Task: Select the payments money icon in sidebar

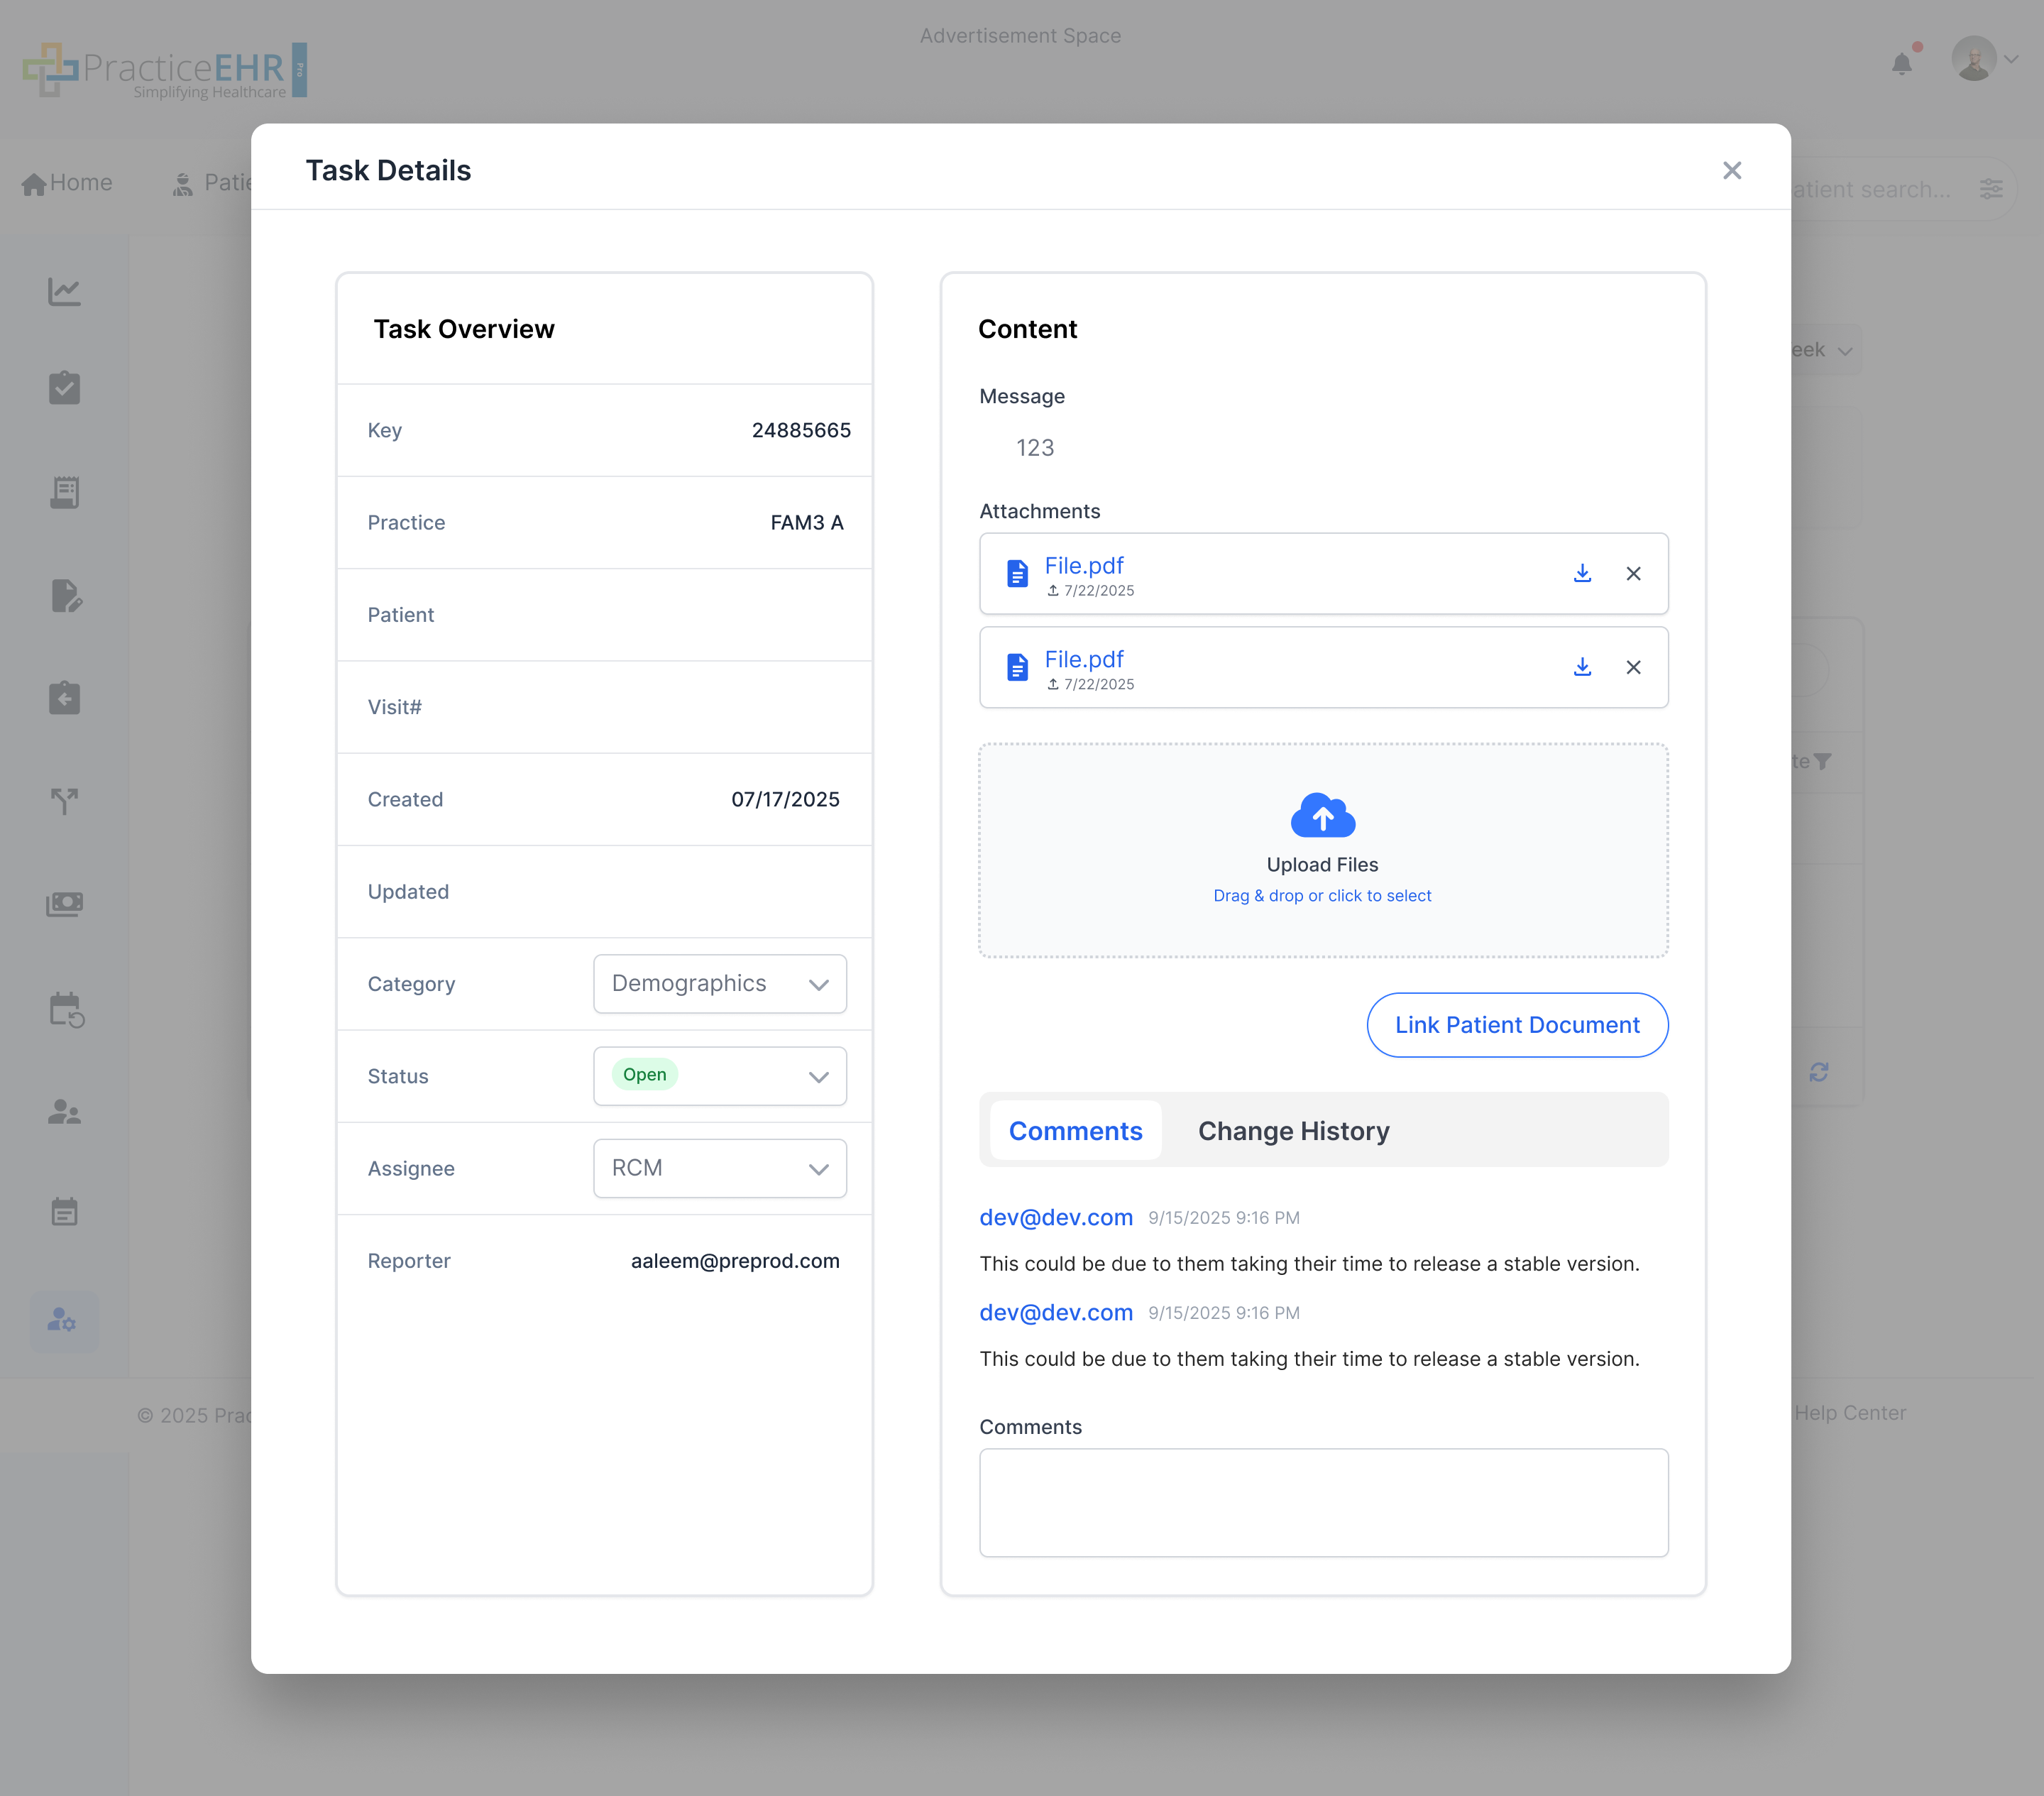Action: coord(64,904)
